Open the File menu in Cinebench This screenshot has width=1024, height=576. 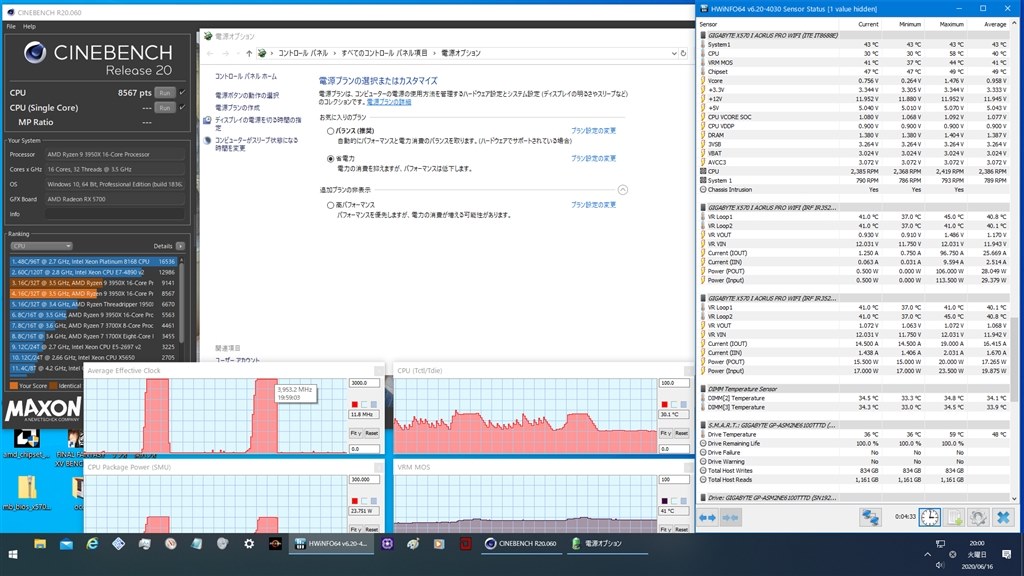coord(11,27)
